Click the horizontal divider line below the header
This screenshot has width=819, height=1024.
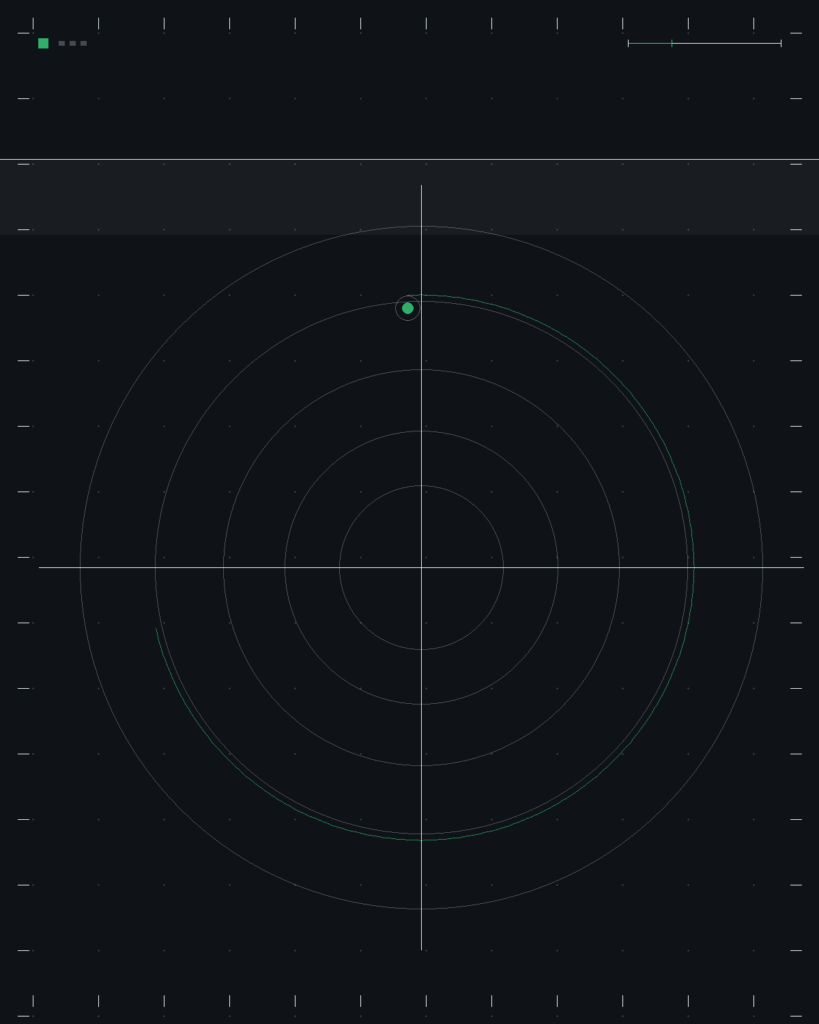(x=410, y=159)
